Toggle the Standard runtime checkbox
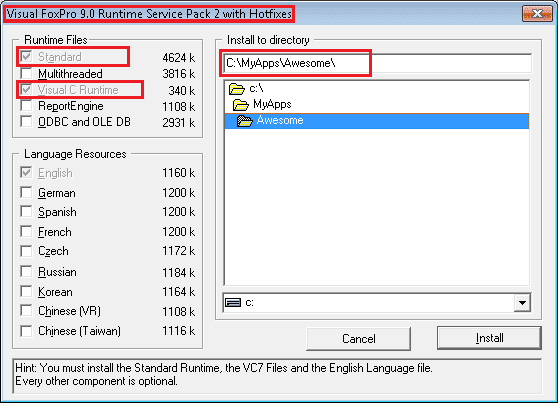The image size is (558, 403). tap(26, 57)
